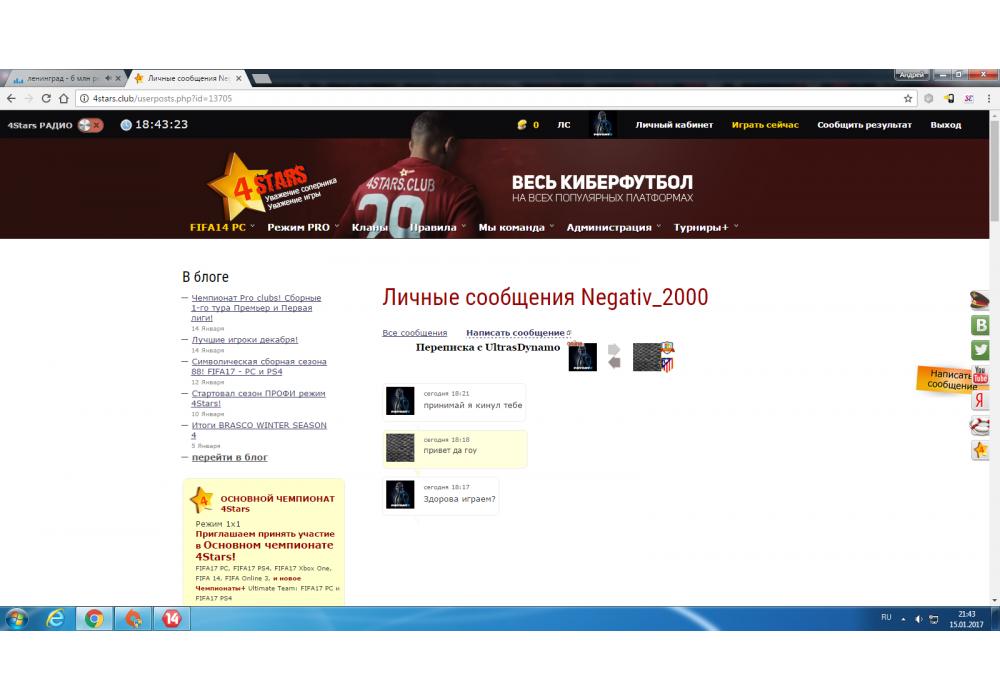Click the user avatar in the top bar

click(602, 124)
